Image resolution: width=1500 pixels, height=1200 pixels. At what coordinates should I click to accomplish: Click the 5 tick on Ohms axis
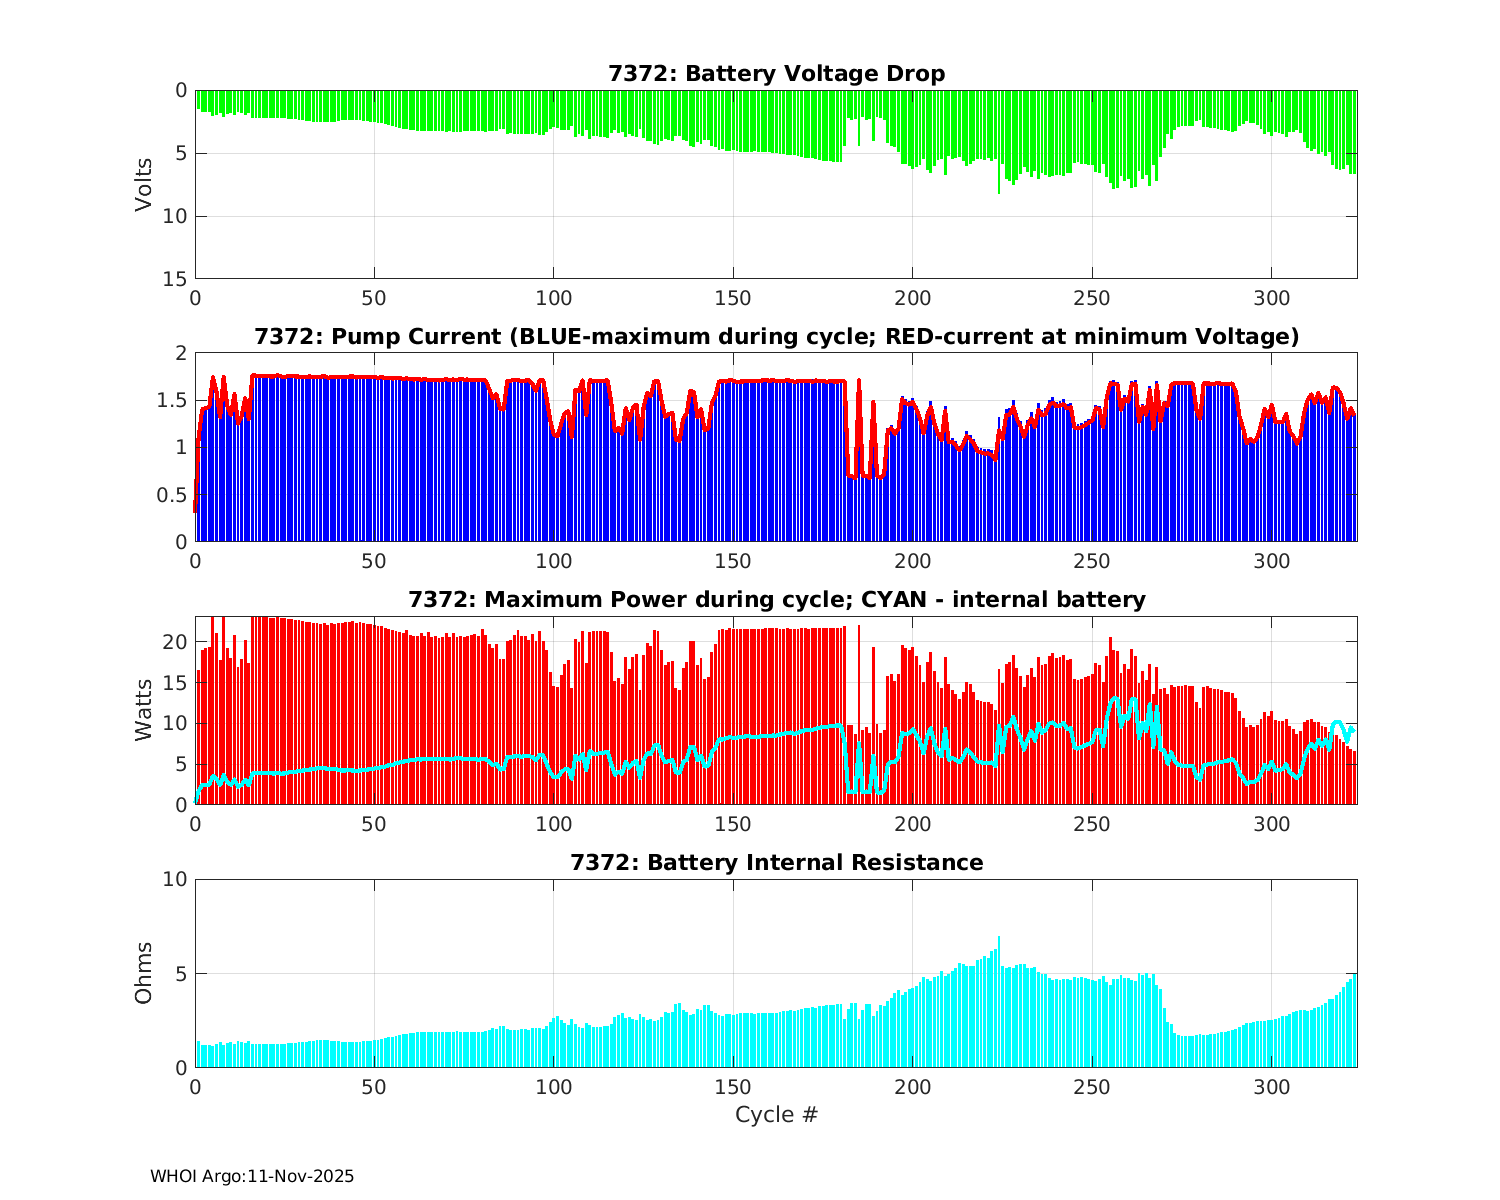pos(180,974)
